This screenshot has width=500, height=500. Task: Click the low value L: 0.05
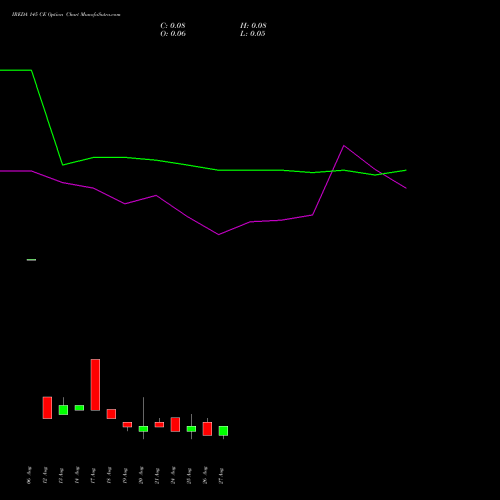(x=253, y=34)
